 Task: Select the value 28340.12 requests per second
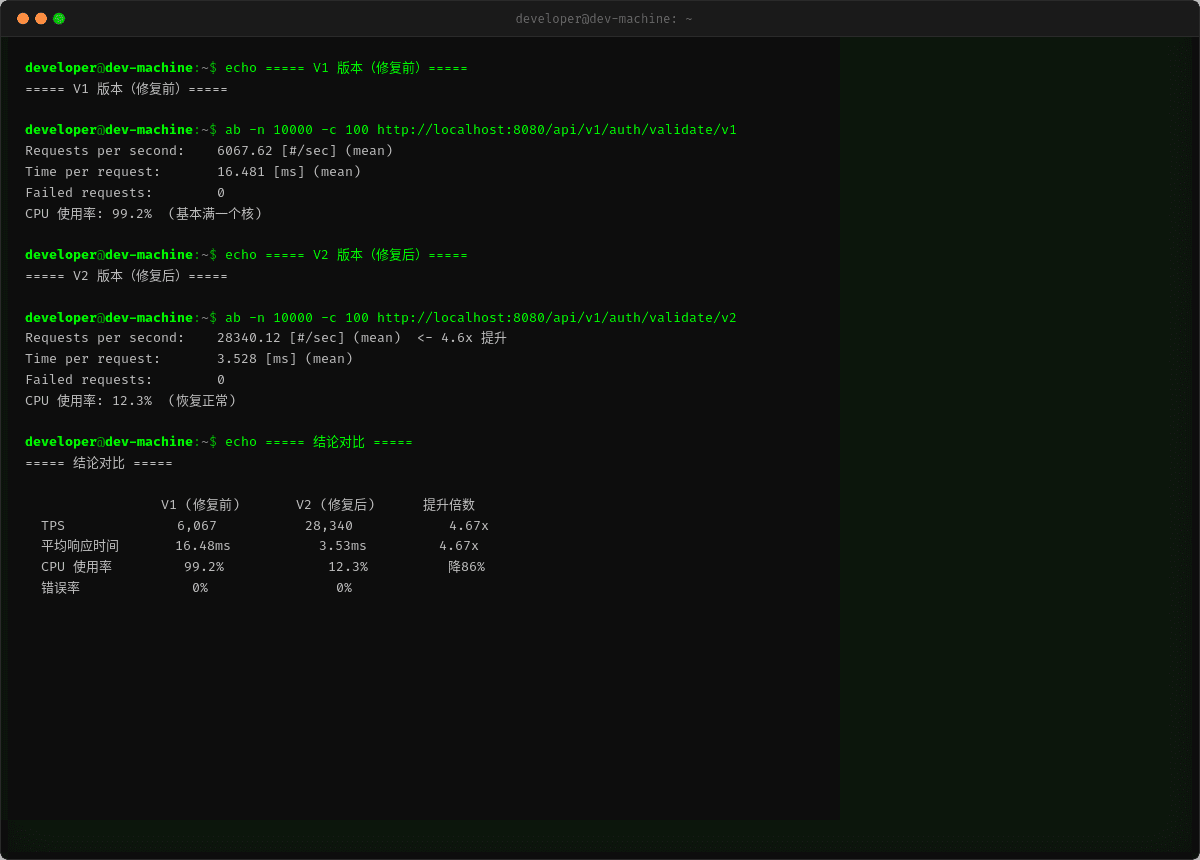point(249,338)
